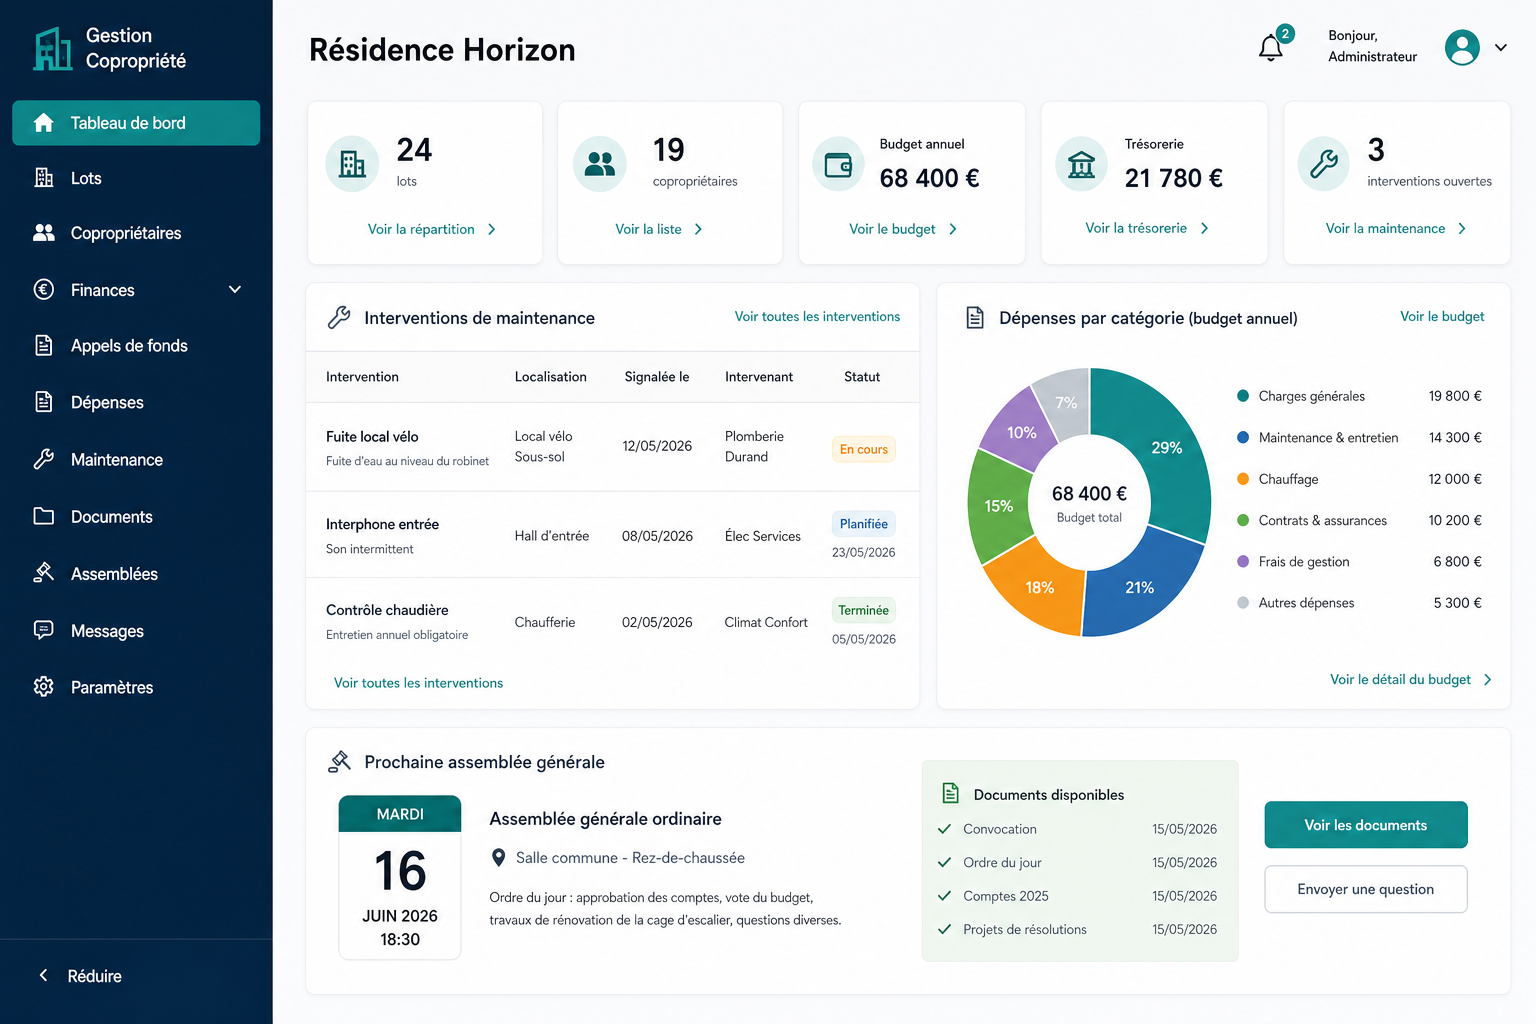Click the home icon of Tableau de bord
The height and width of the screenshot is (1024, 1536).
44,123
